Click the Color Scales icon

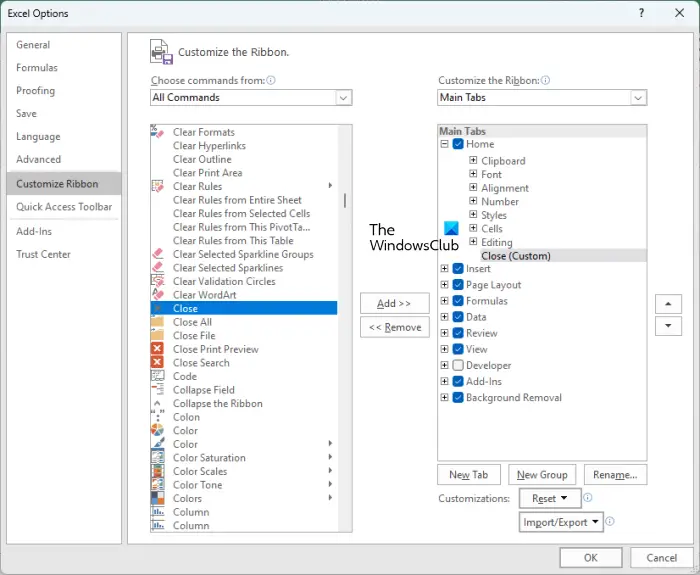click(x=157, y=471)
